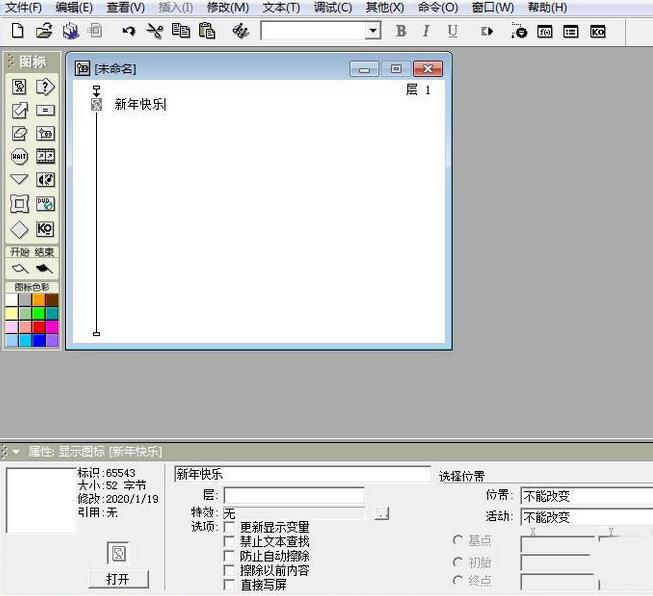This screenshot has width=653, height=596.
Task: Open the 帮助(H) menu
Action: (547, 7)
